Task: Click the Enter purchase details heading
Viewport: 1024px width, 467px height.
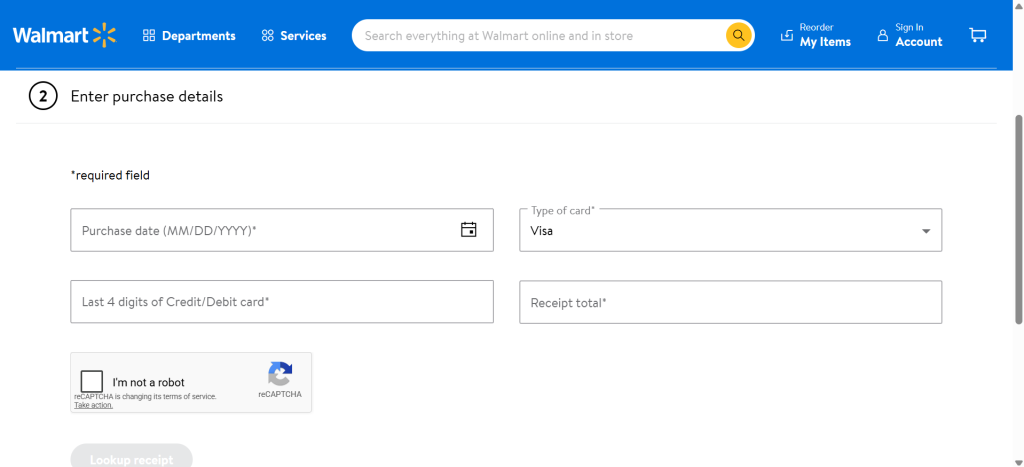Action: [x=147, y=97]
